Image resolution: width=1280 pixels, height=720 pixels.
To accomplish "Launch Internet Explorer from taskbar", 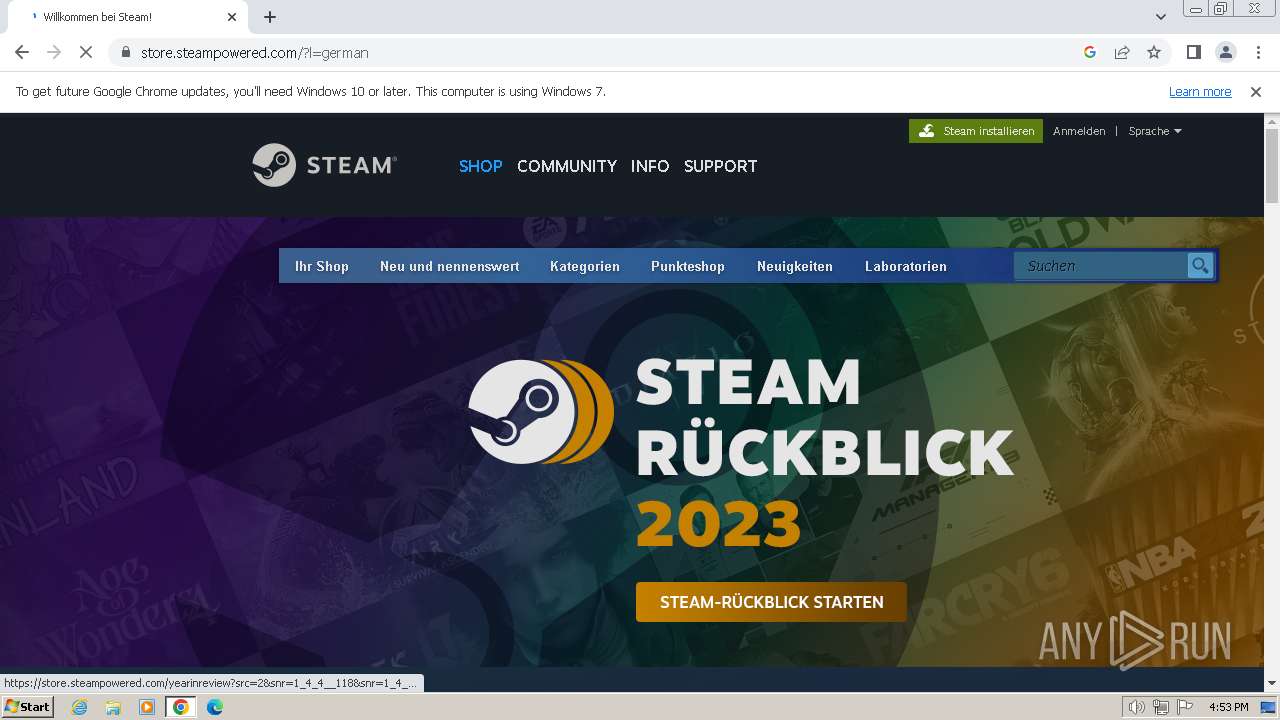I will (79, 707).
